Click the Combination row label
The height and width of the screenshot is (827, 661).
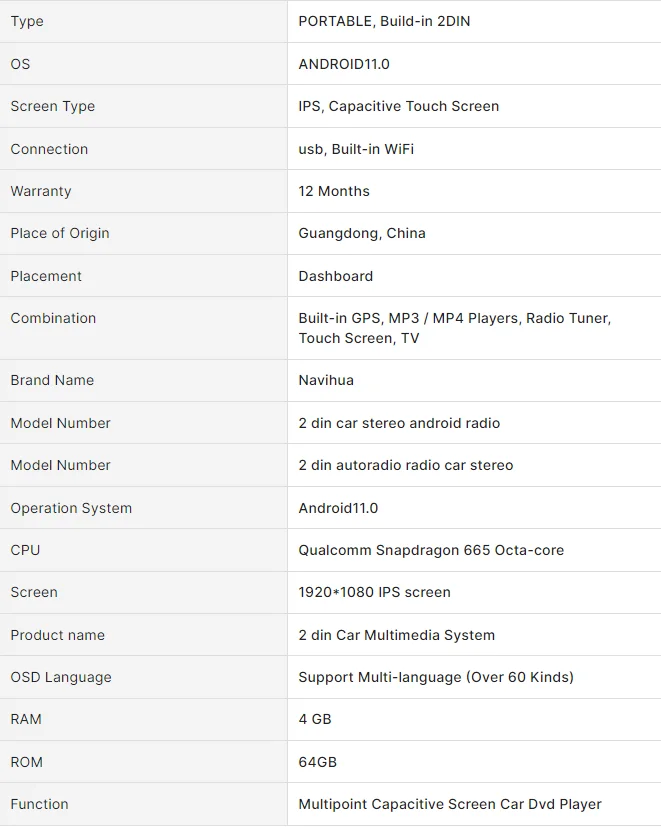pos(53,318)
